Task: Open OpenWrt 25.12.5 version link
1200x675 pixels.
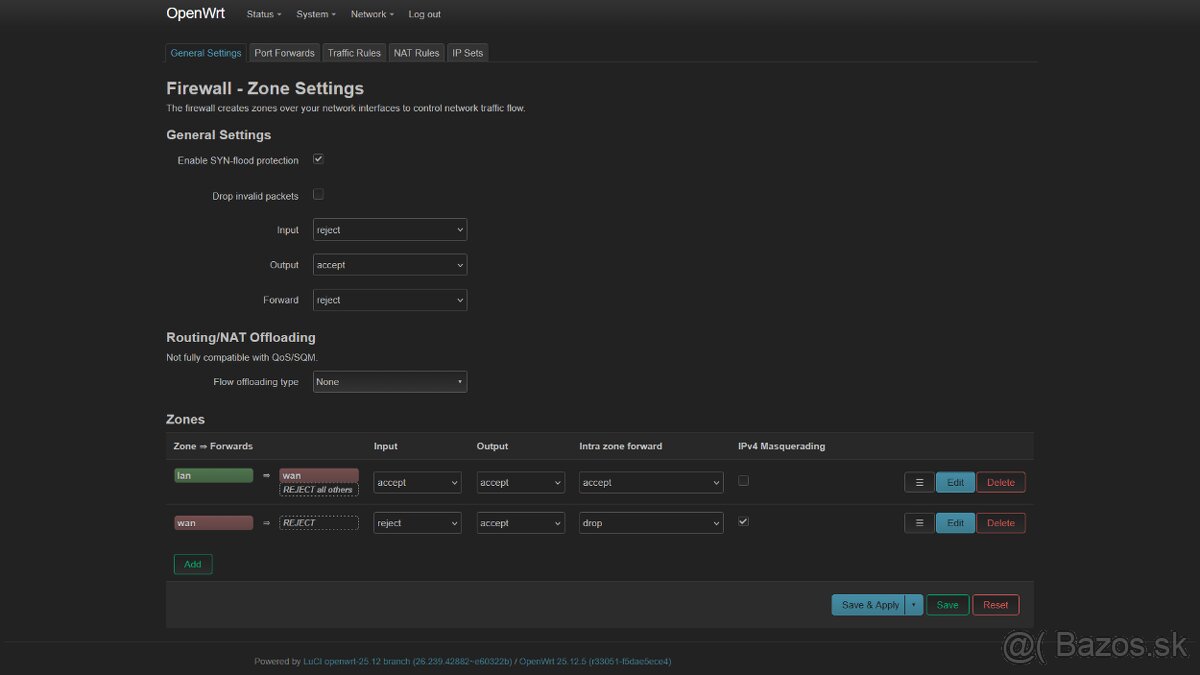Action: (x=595, y=661)
